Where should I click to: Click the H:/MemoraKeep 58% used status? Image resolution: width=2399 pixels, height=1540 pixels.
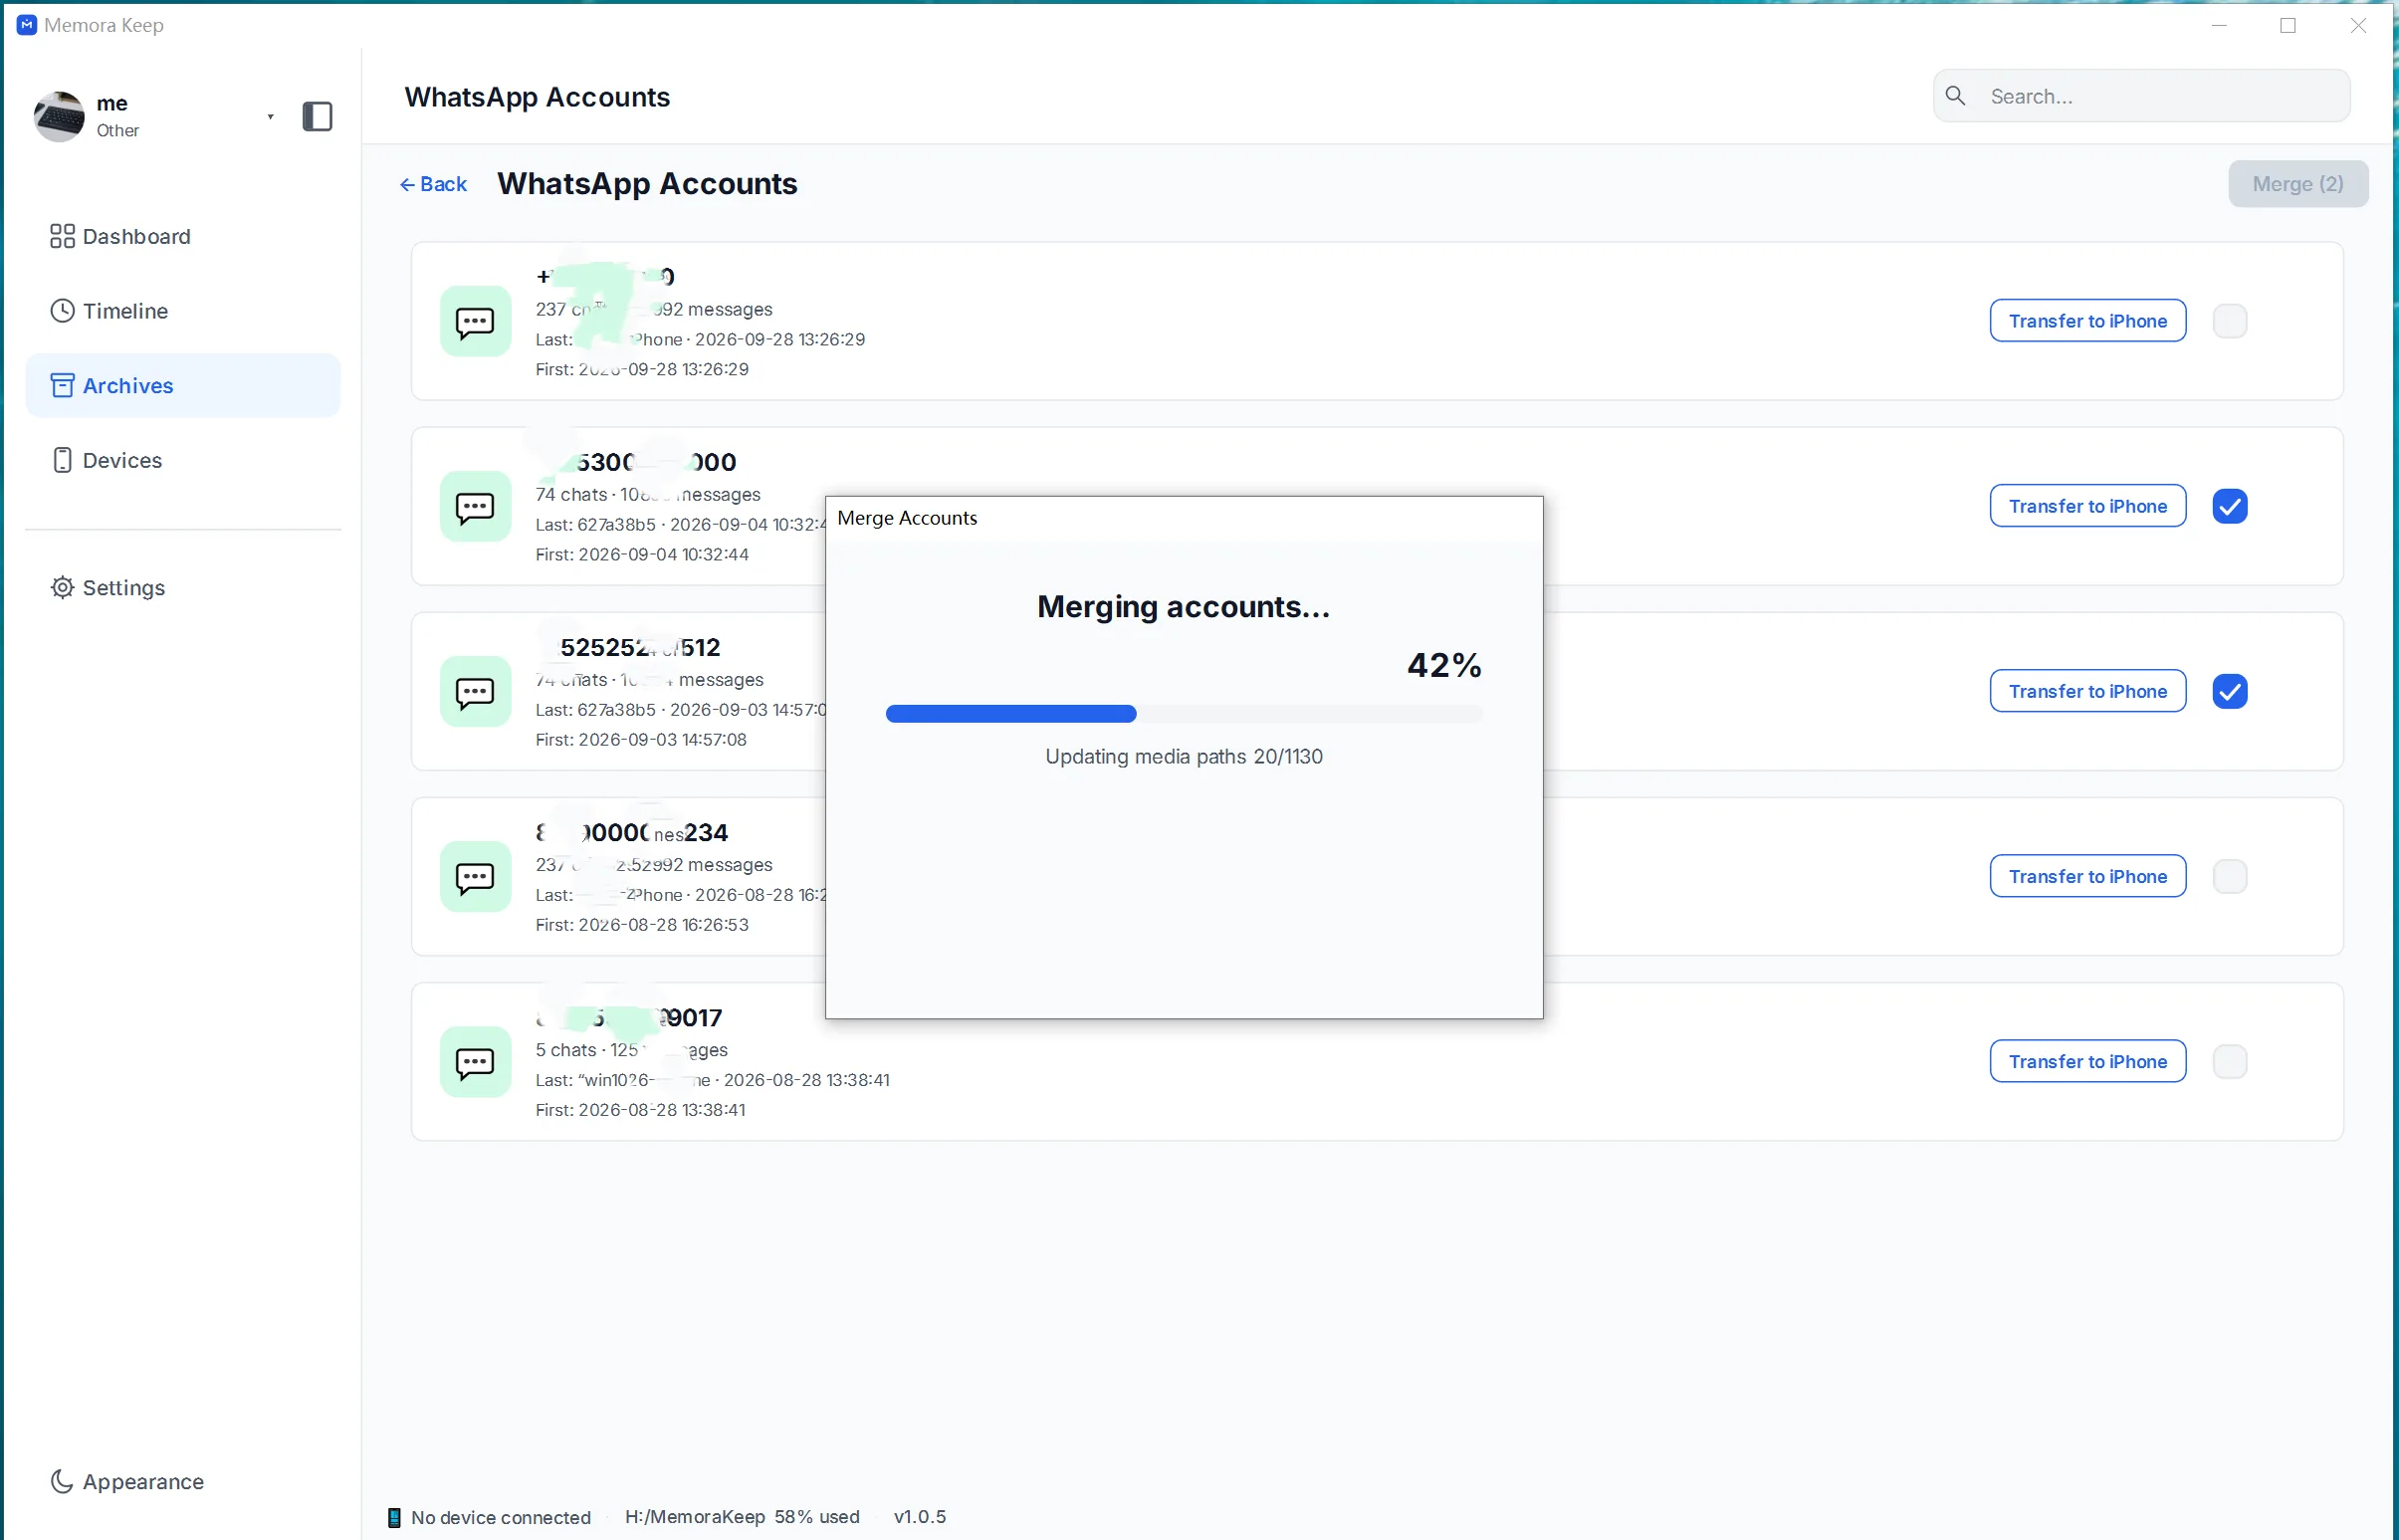click(742, 1517)
